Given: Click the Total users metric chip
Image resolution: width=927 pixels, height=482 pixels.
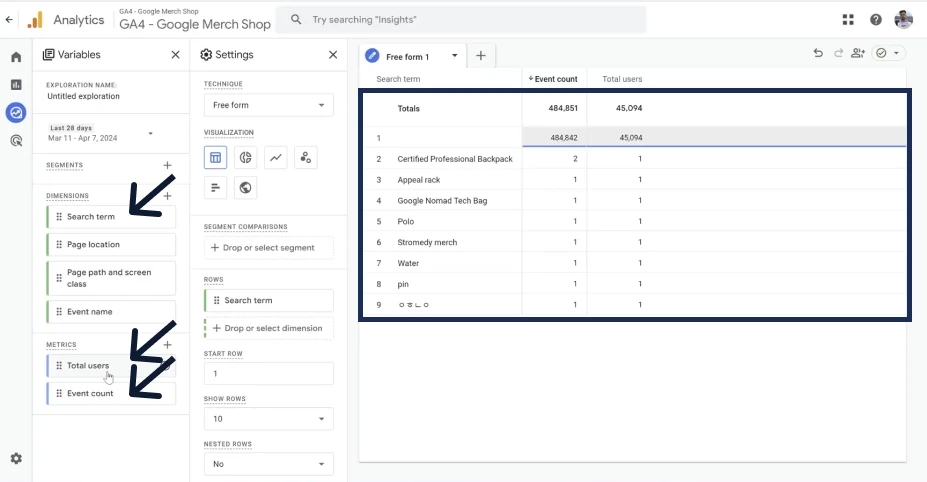Looking at the screenshot, I should coord(111,365).
